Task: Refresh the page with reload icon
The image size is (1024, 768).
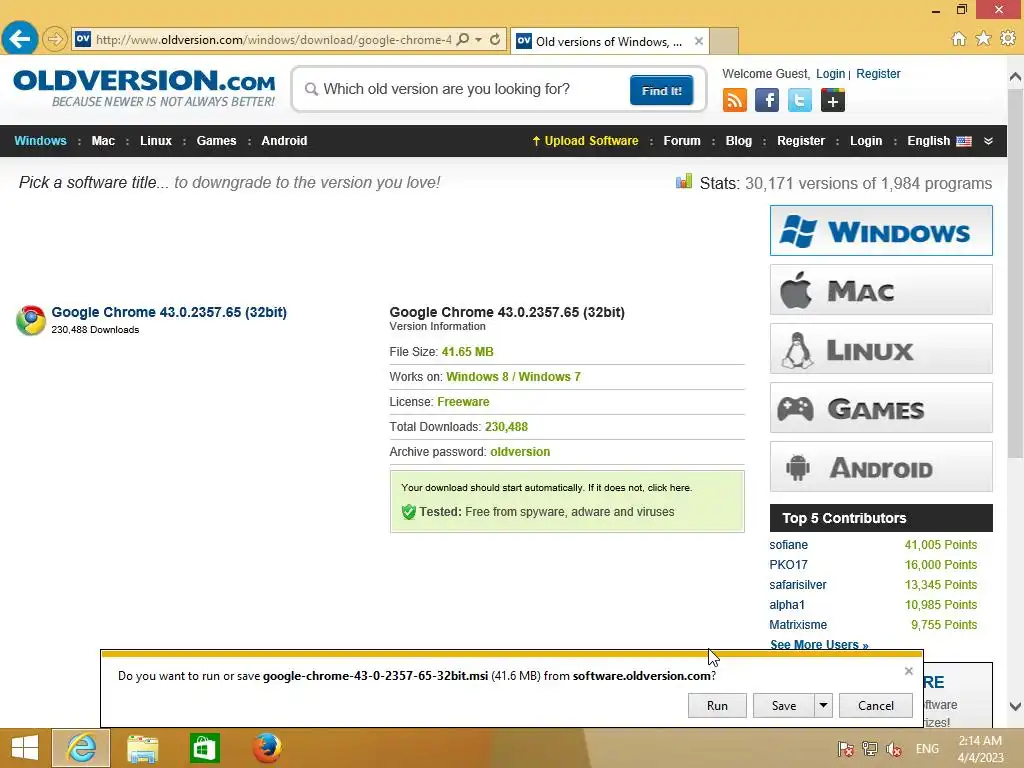Action: (495, 39)
